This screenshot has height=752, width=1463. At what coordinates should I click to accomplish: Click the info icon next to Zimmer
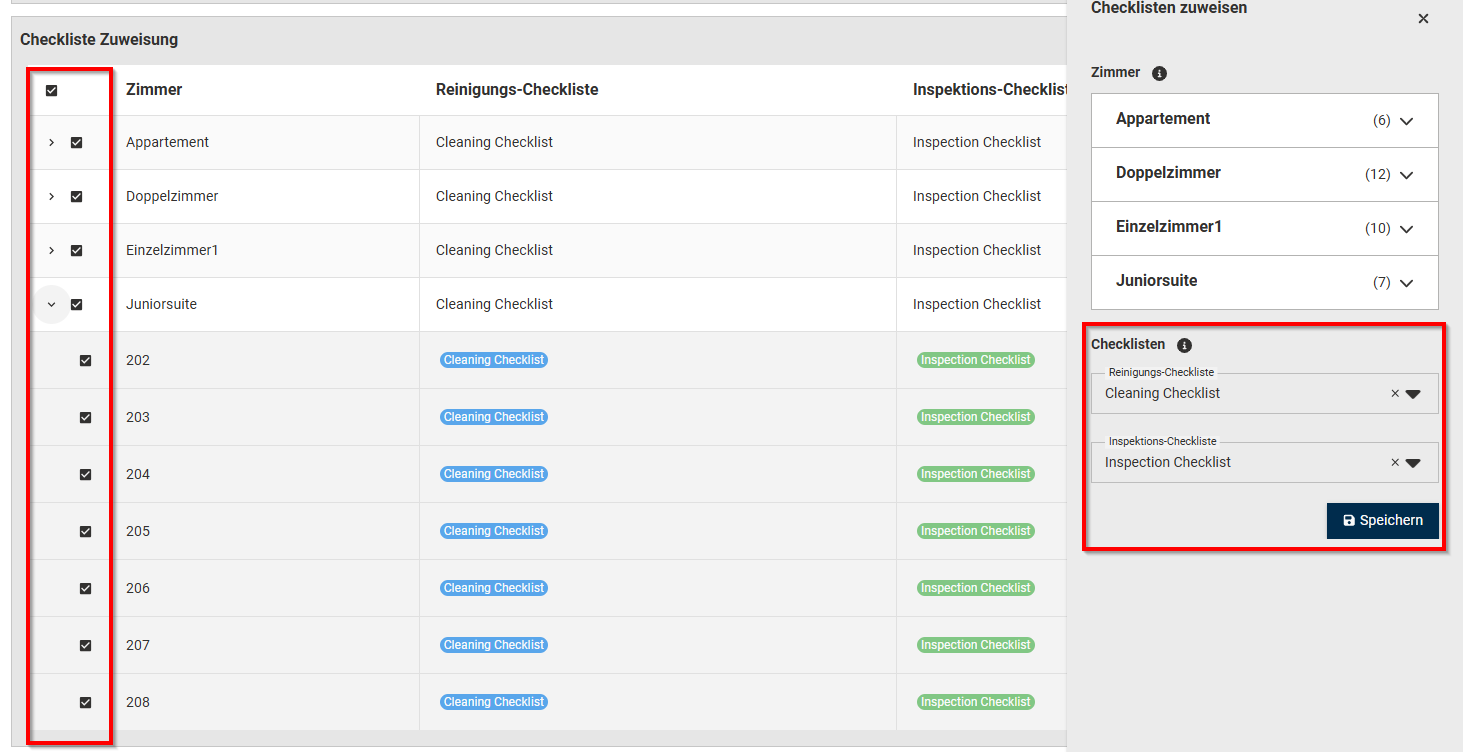click(1159, 73)
